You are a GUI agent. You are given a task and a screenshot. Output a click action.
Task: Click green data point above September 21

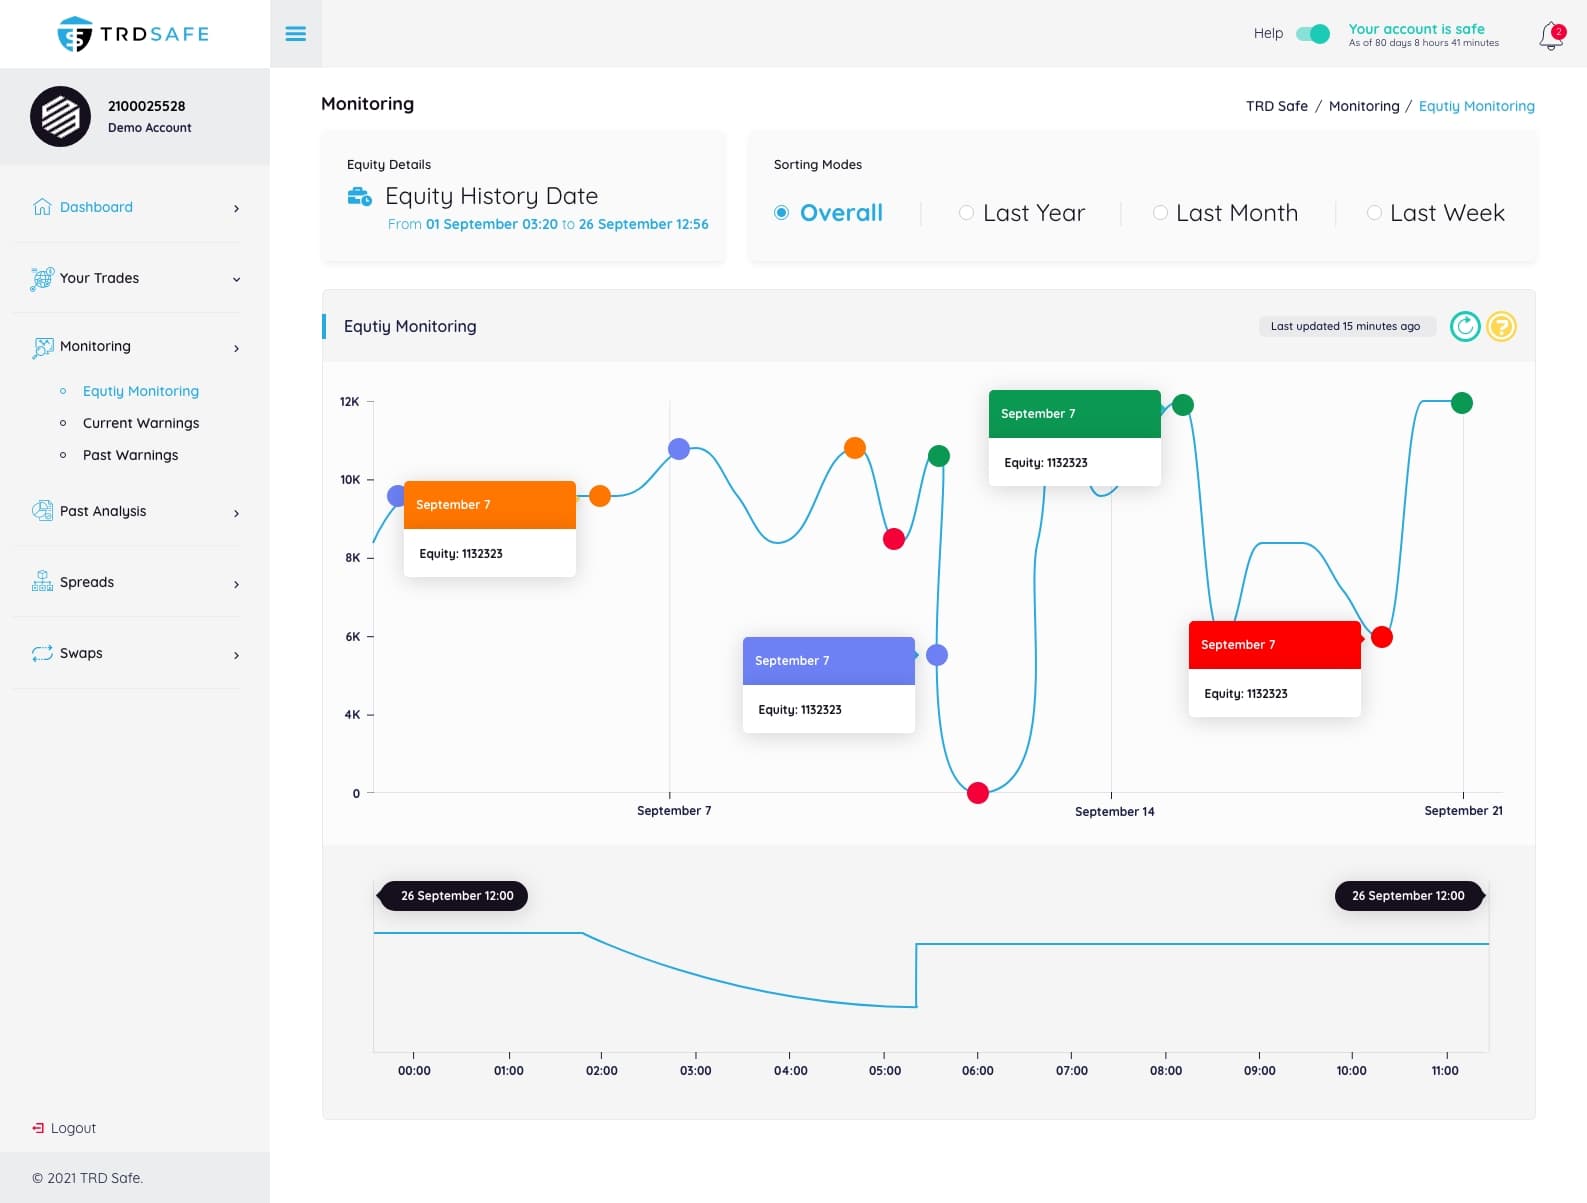coord(1462,403)
